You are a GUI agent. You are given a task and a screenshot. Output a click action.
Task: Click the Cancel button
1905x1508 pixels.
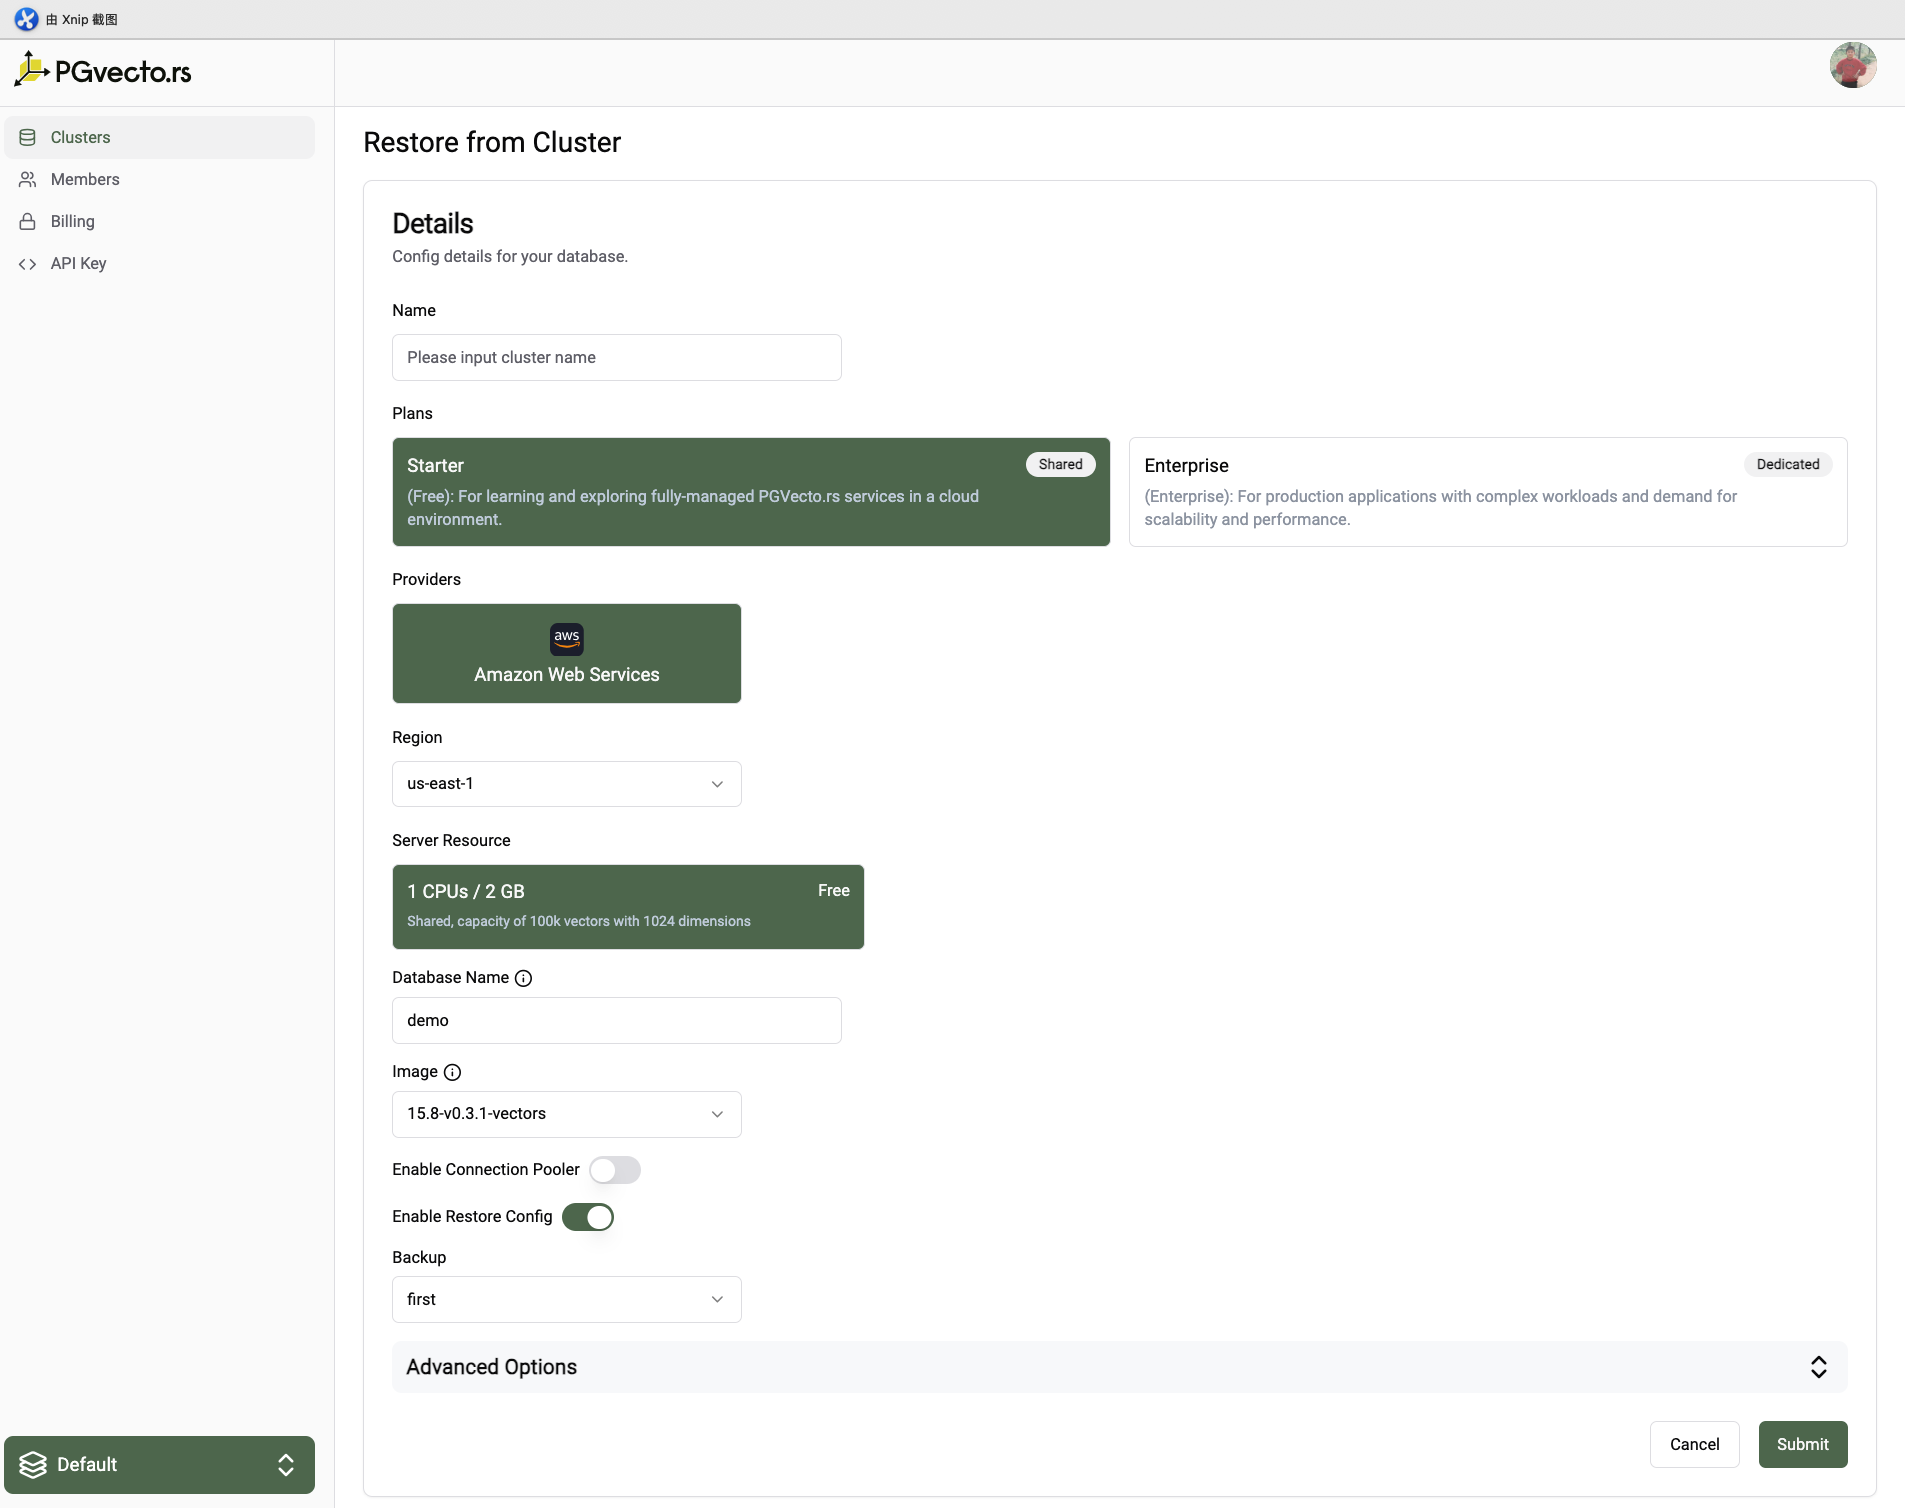pos(1694,1444)
